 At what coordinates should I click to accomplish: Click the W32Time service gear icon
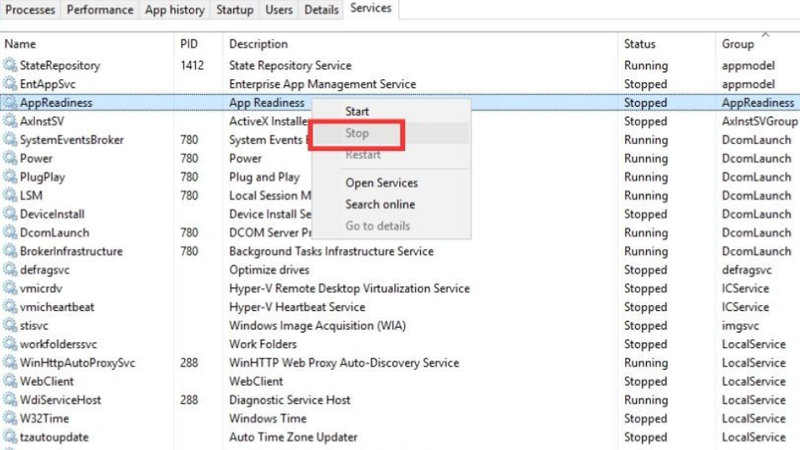tap(10, 418)
